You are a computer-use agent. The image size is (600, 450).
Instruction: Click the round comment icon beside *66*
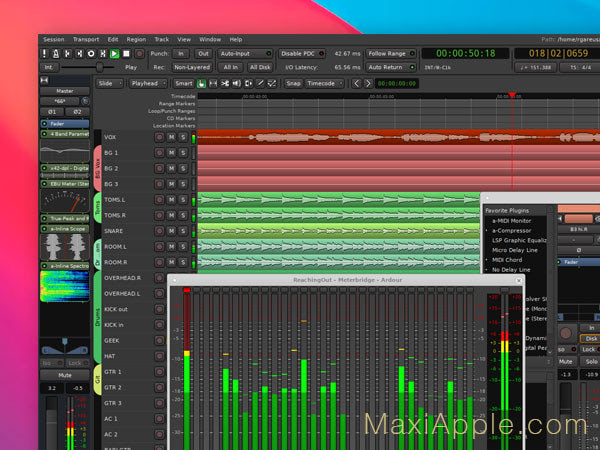pos(85,101)
